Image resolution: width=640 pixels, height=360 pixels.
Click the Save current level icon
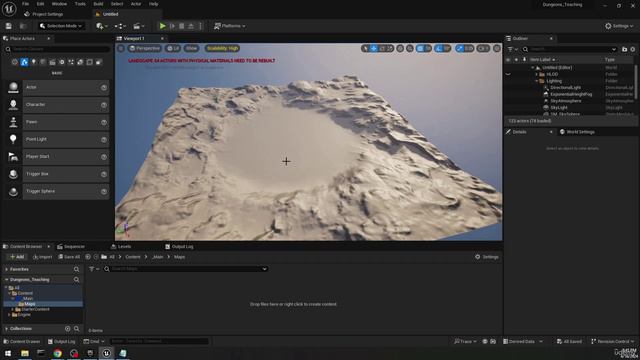point(9,26)
